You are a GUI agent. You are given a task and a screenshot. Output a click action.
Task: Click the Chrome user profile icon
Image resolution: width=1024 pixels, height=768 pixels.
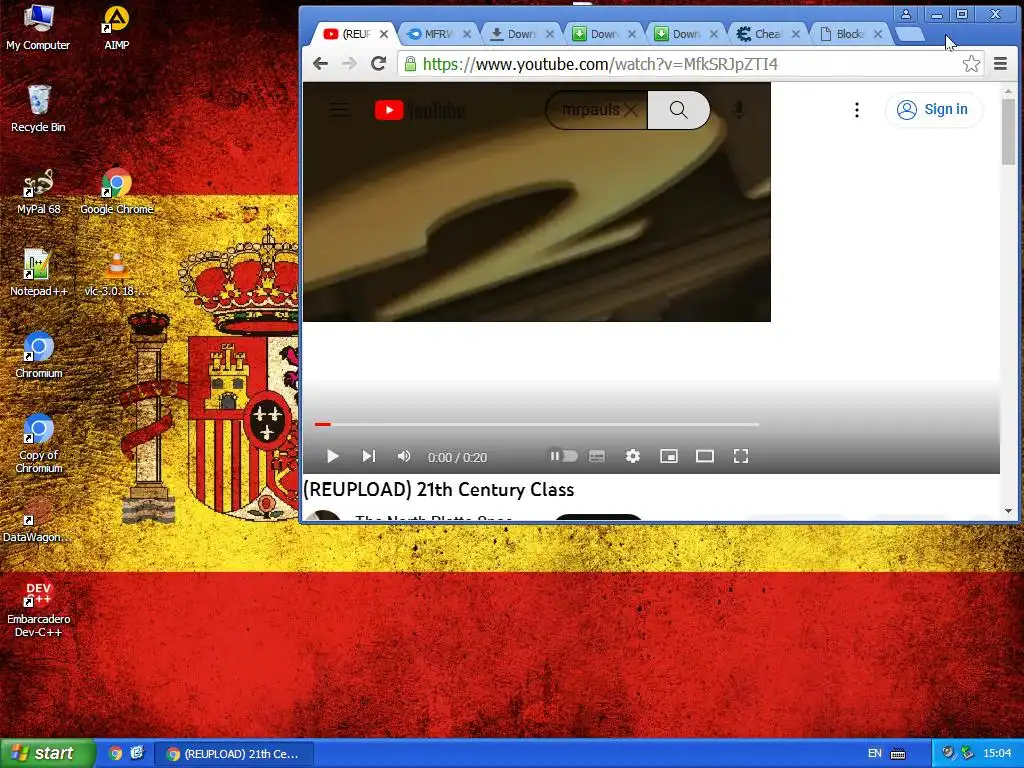coord(906,14)
